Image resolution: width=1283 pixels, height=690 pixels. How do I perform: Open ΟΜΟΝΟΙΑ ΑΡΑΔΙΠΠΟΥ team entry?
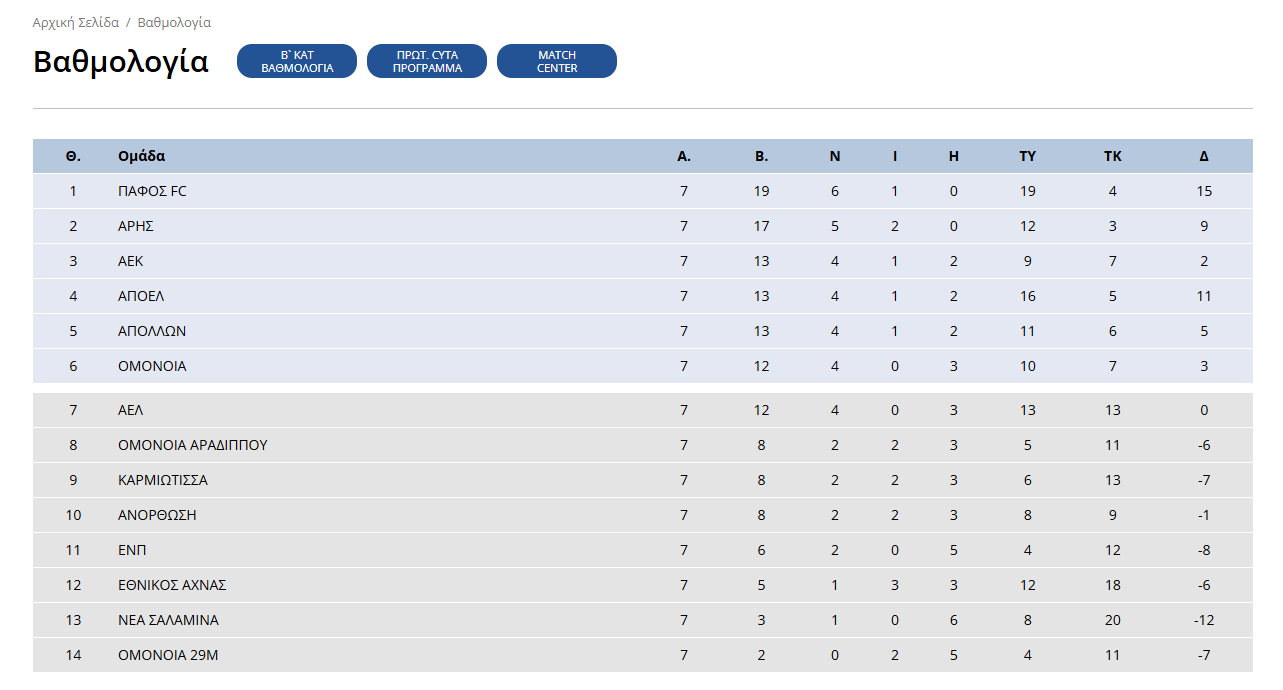(193, 445)
